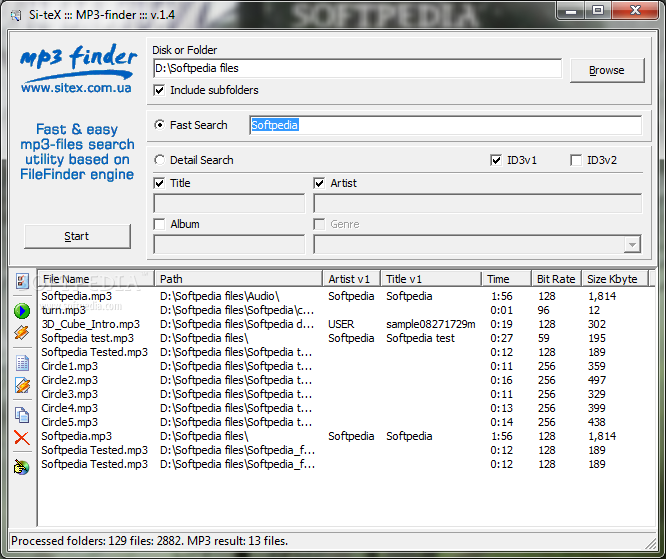Image resolution: width=666 pixels, height=559 pixels.
Task: Click the playlist document icon
Action: click(x=22, y=363)
